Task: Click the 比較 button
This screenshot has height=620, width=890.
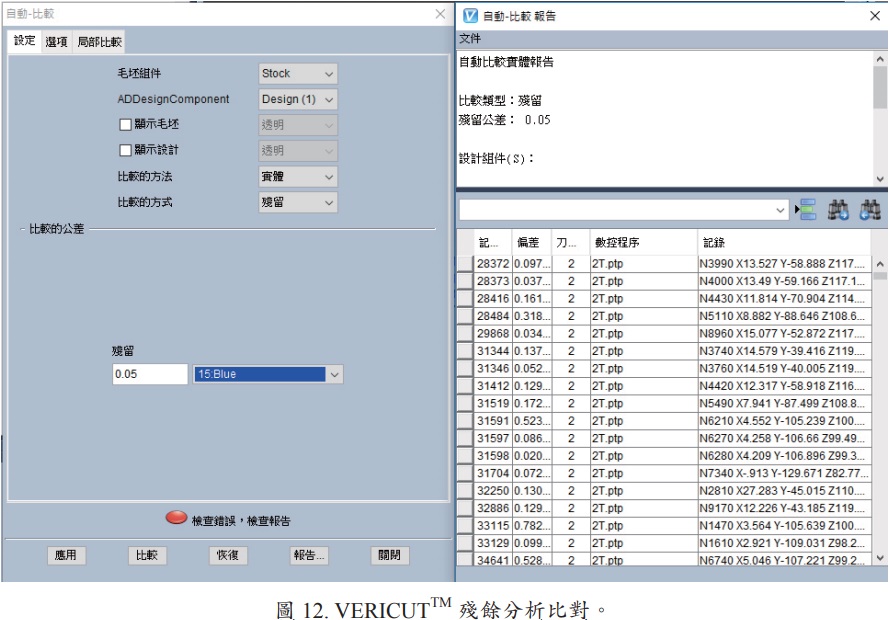Action: 147,555
